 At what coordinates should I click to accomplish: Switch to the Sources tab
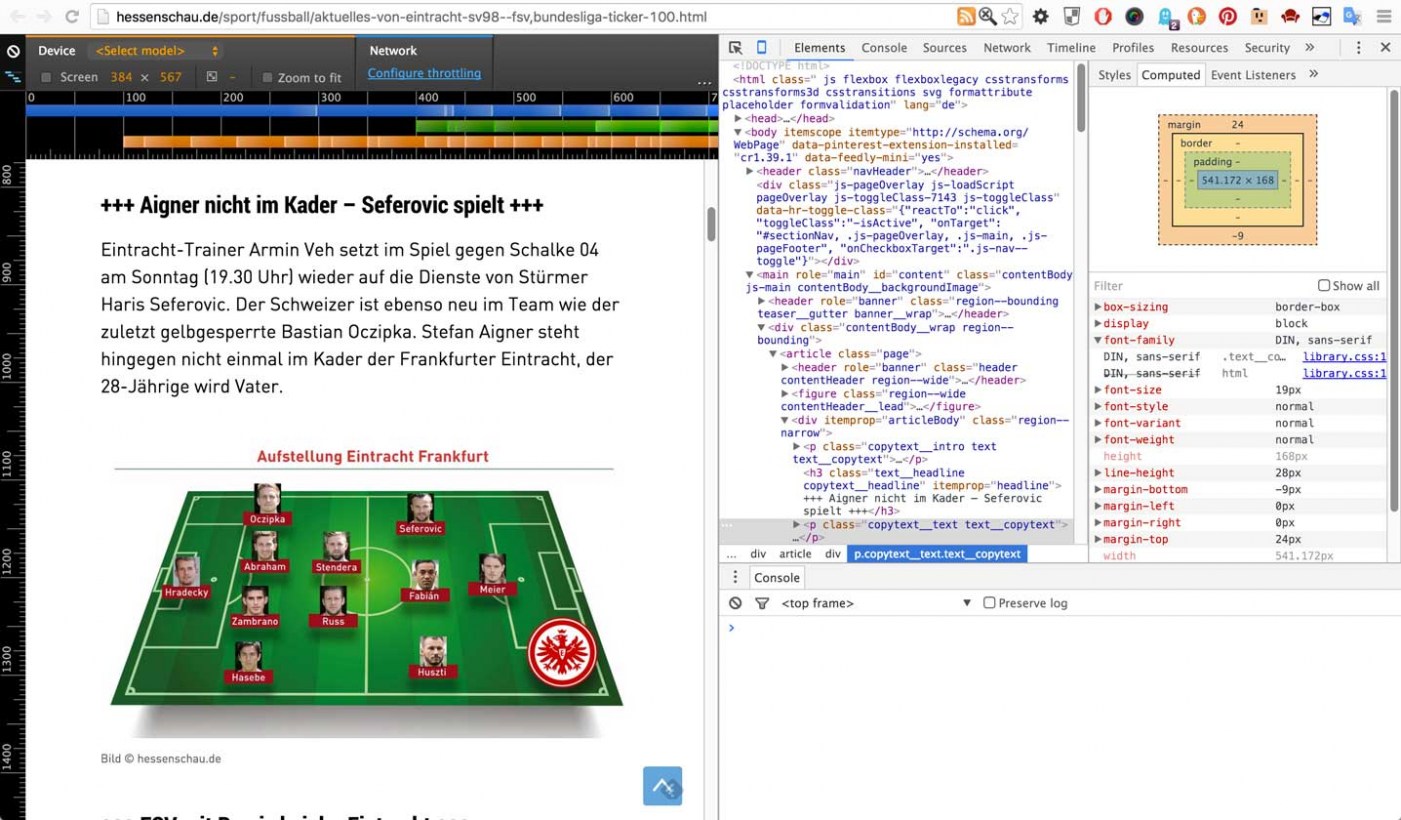tap(944, 47)
